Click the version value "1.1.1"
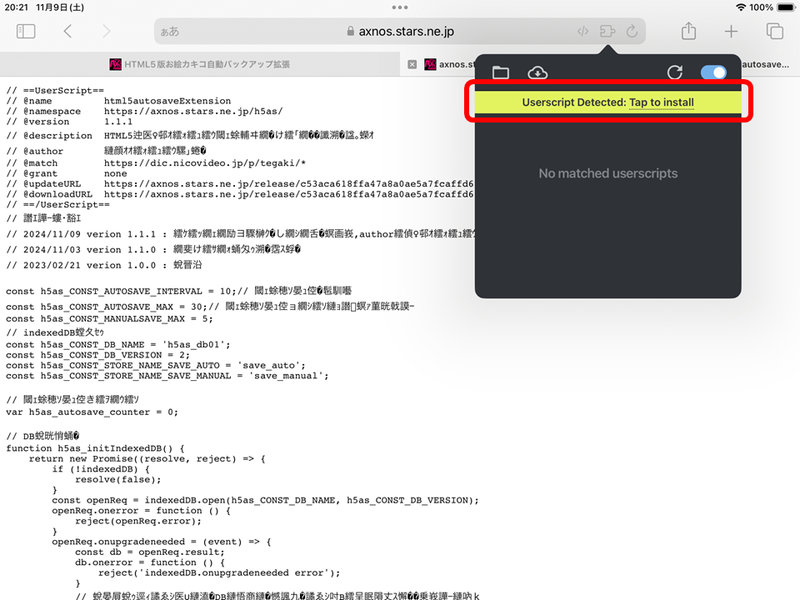 coord(118,121)
